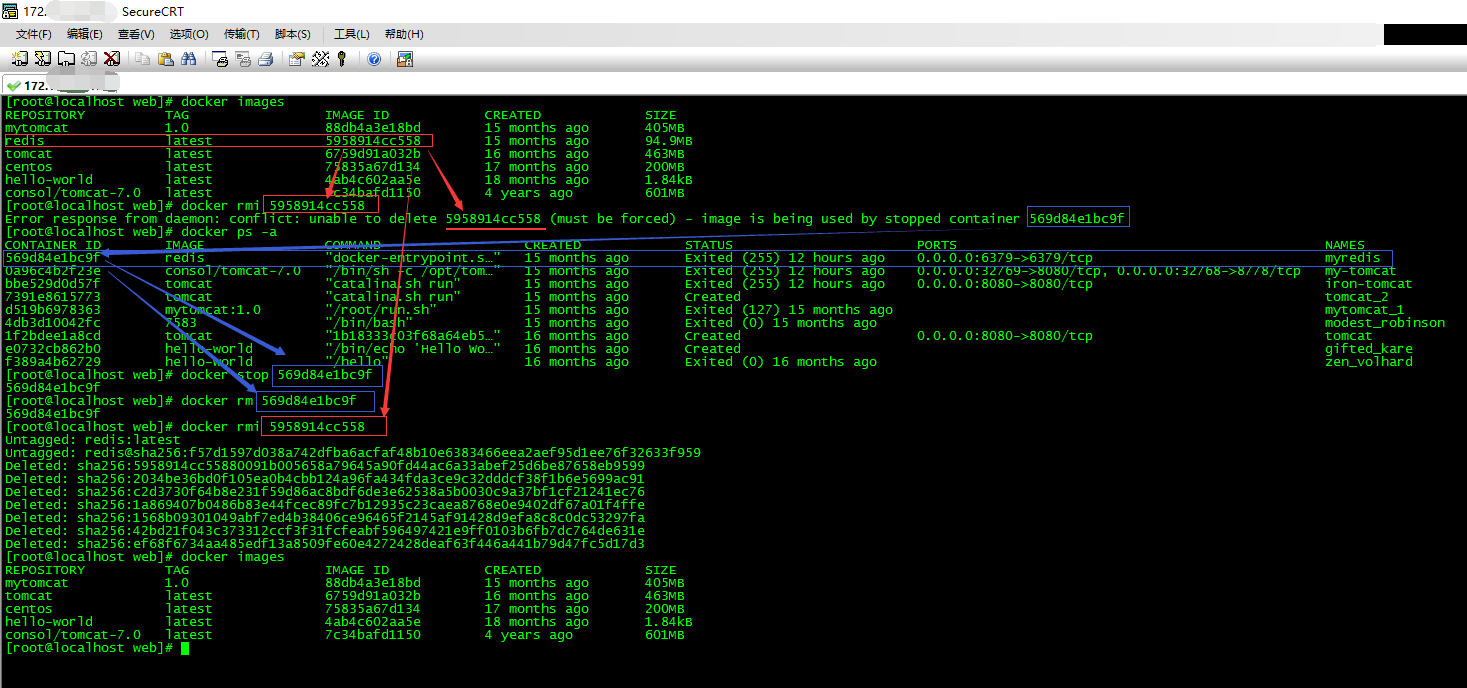Click 'myredis' container name
The image size is (1467, 688).
(x=1353, y=258)
